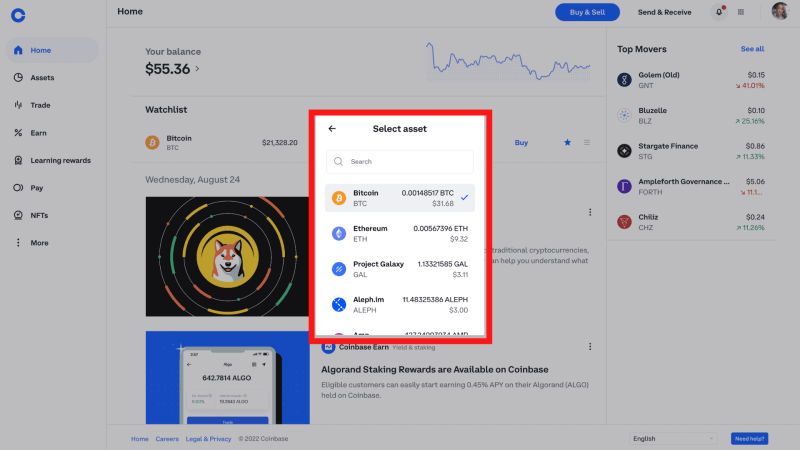The height and width of the screenshot is (450, 800).
Task: Click the footer Legal & Privacy link
Action: point(208,439)
